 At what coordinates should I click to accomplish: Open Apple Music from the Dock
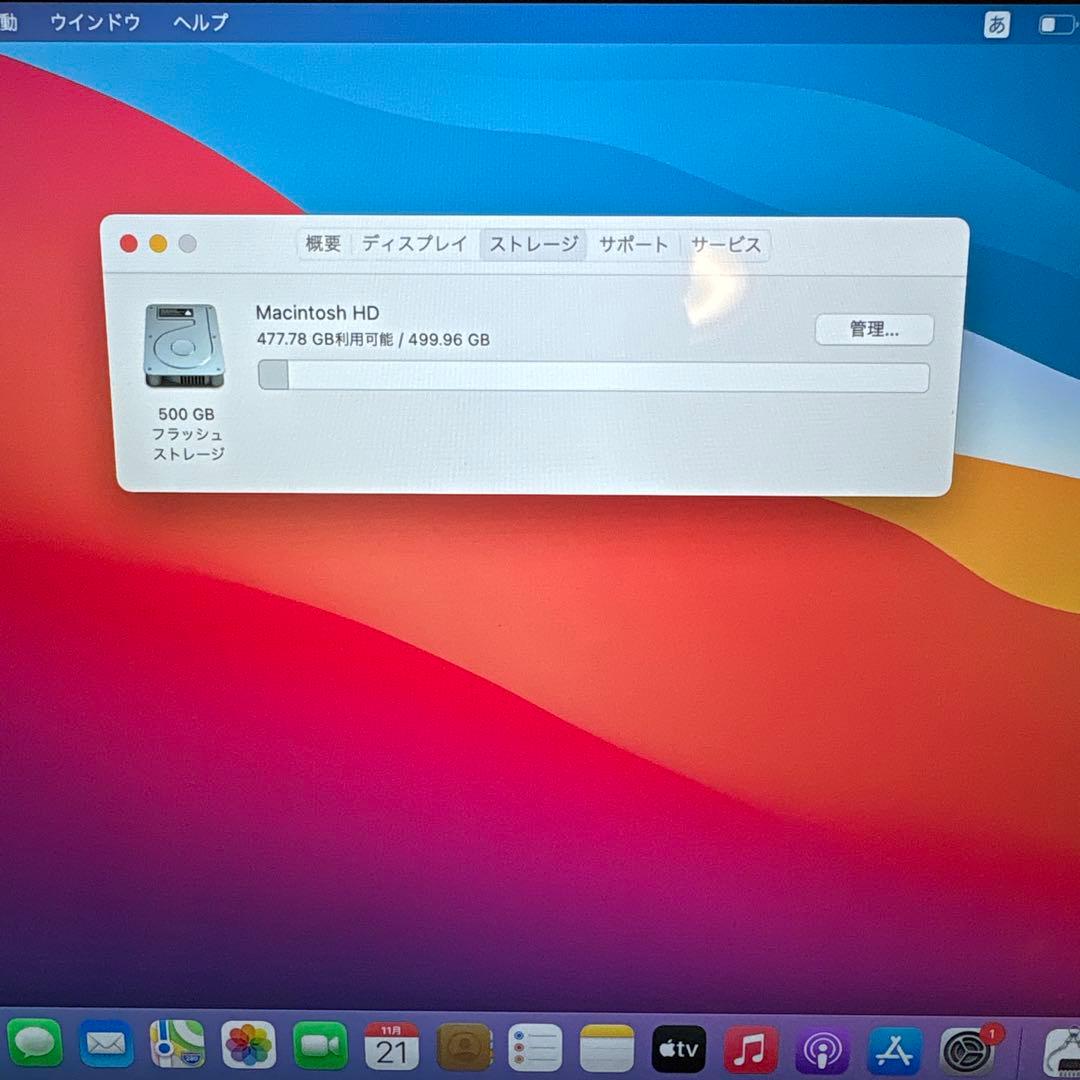(750, 1052)
